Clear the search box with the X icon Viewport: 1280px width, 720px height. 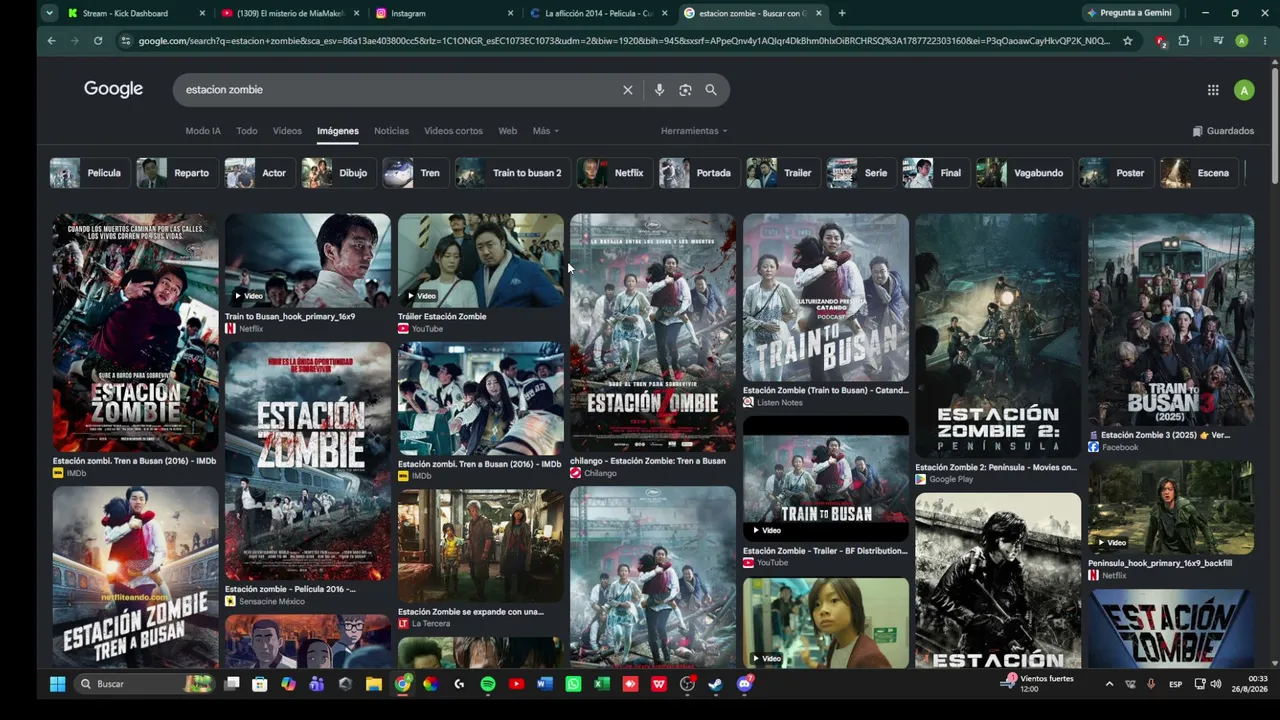[628, 90]
